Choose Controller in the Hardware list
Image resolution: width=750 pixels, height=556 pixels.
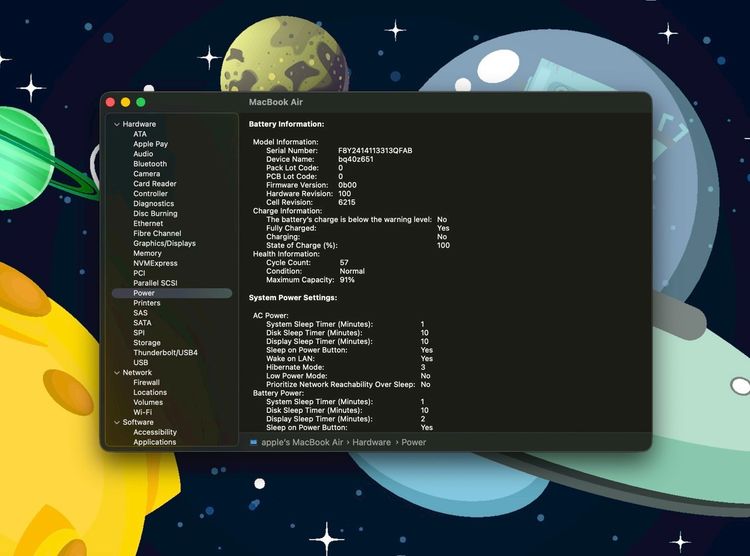point(150,194)
